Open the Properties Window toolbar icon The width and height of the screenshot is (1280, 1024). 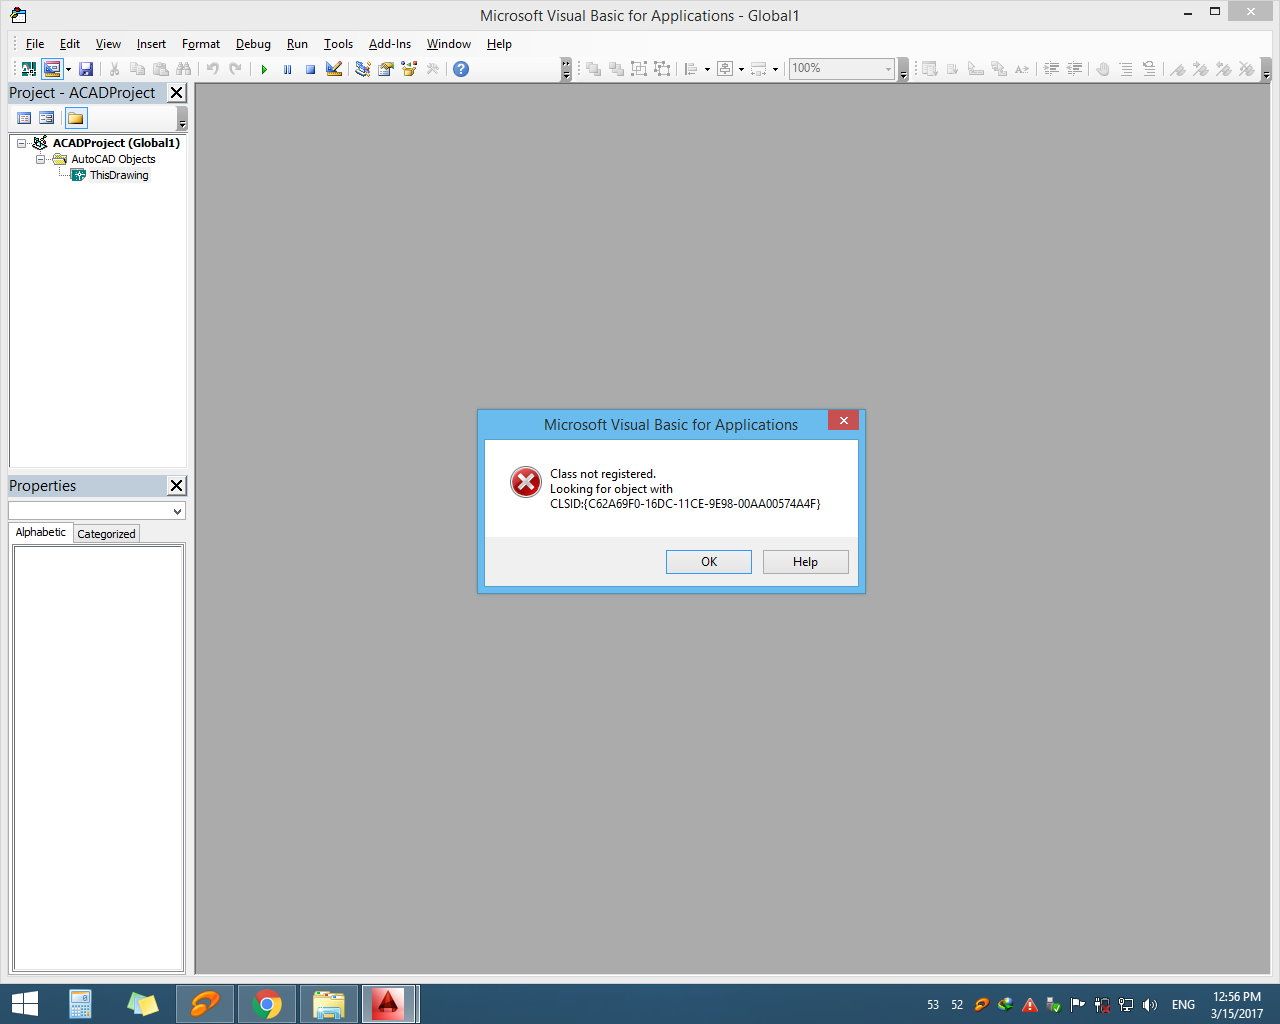point(386,68)
